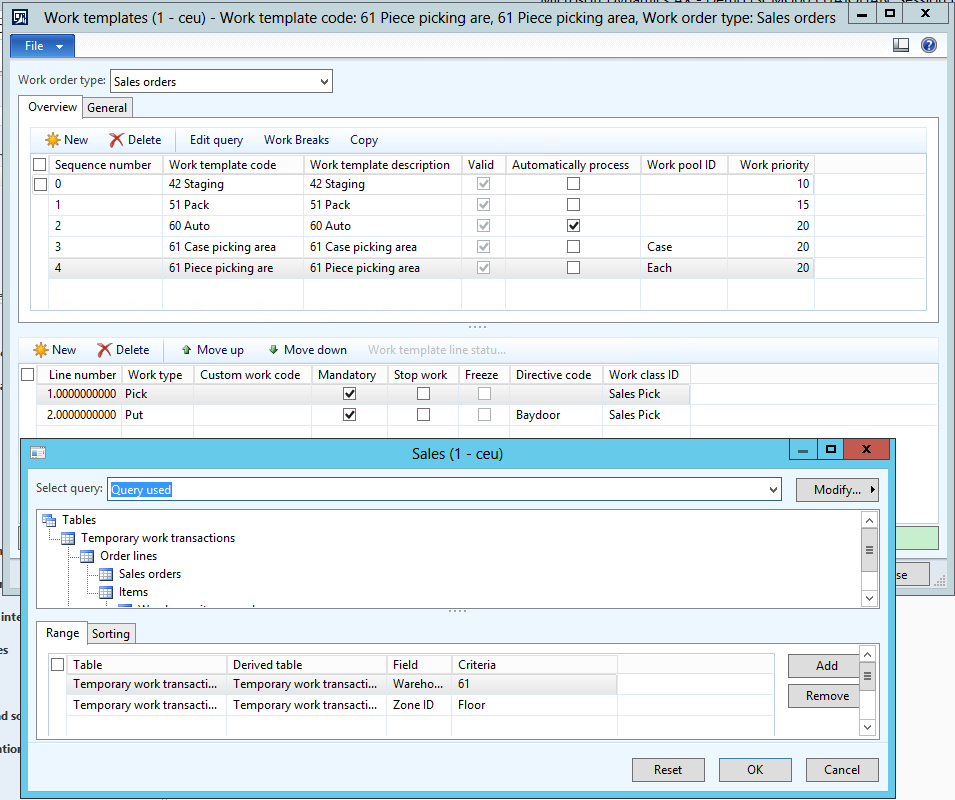The width and height of the screenshot is (955, 800).
Task: Click the Delete icon in the upper toolbar
Action: click(x=117, y=140)
